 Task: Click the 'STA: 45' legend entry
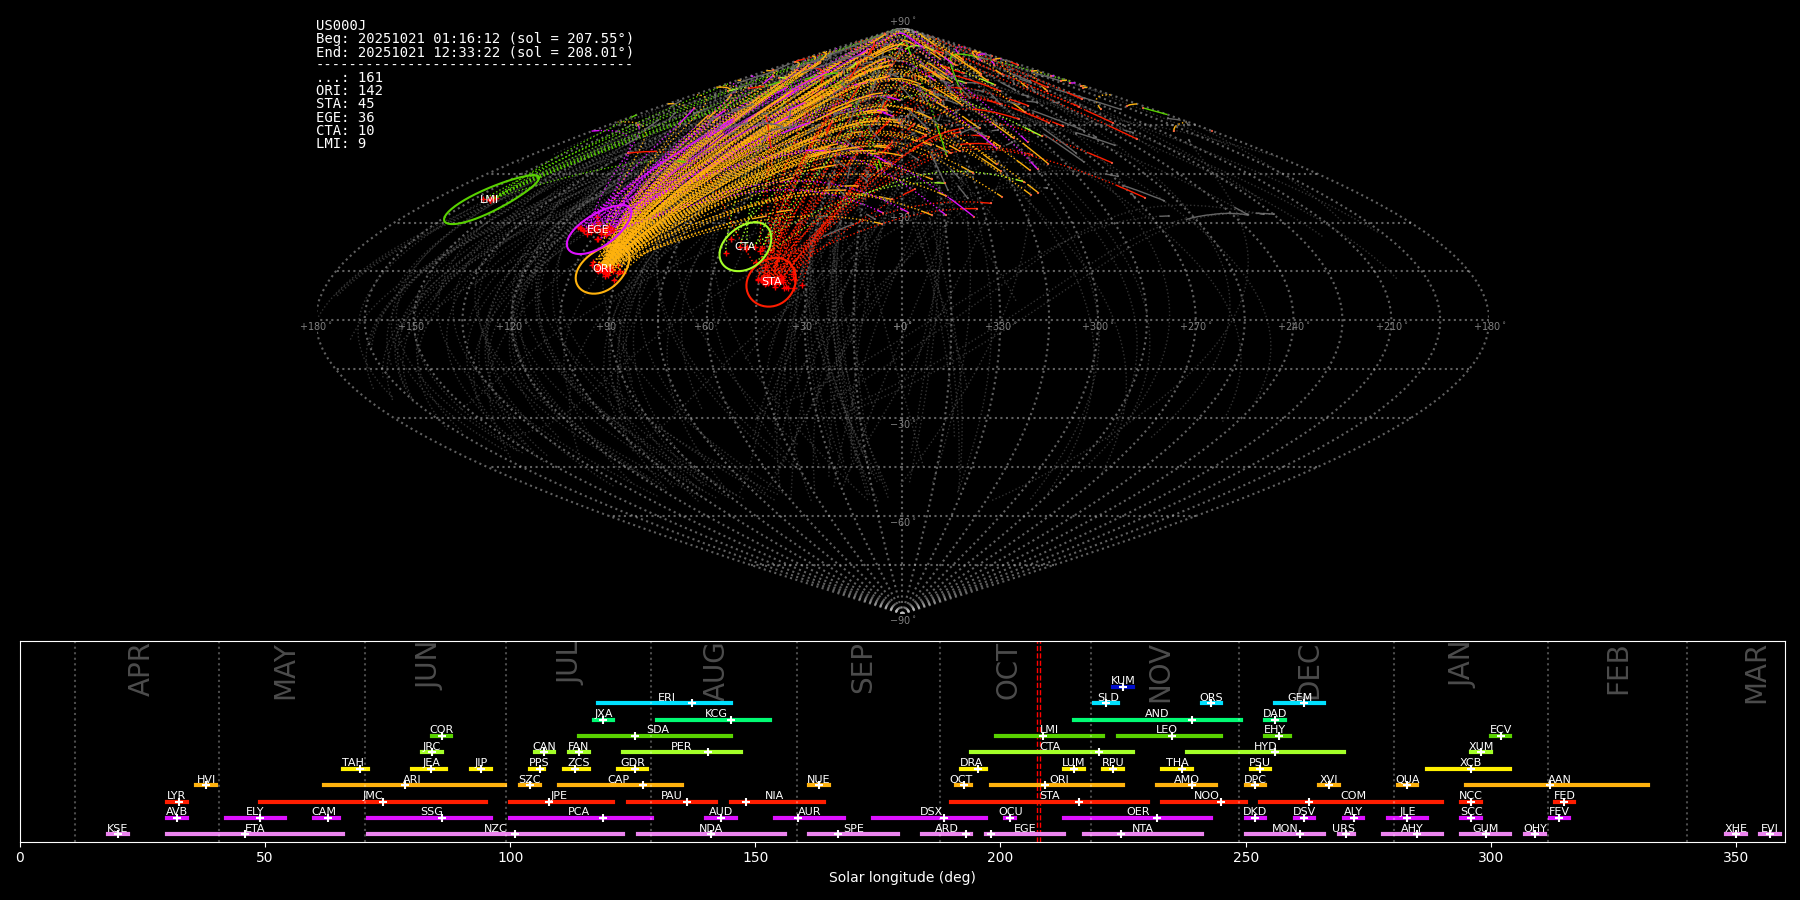pyautogui.click(x=345, y=104)
